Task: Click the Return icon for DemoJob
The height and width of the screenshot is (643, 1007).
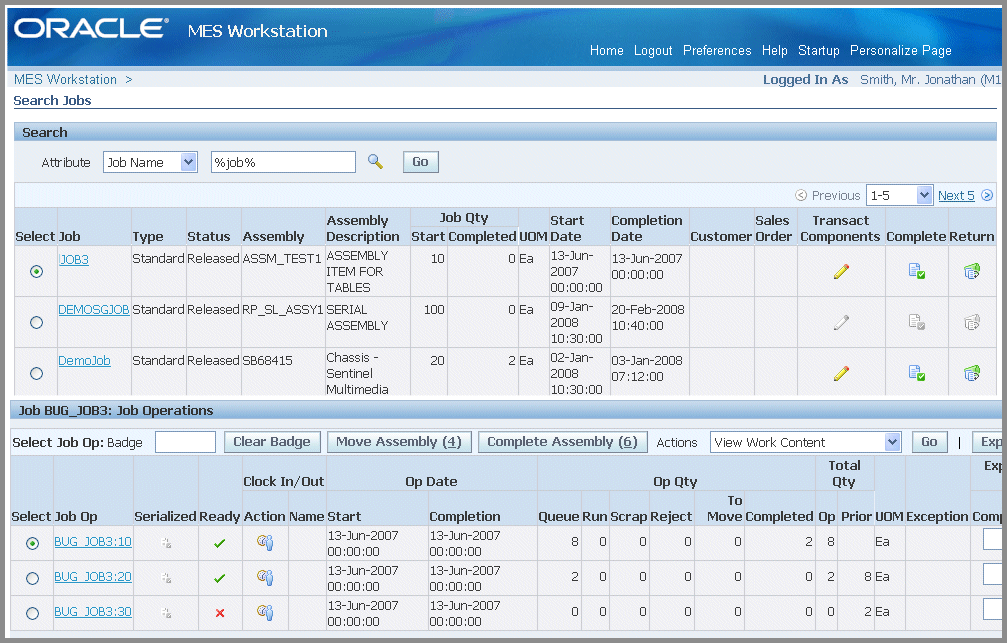Action: (972, 373)
